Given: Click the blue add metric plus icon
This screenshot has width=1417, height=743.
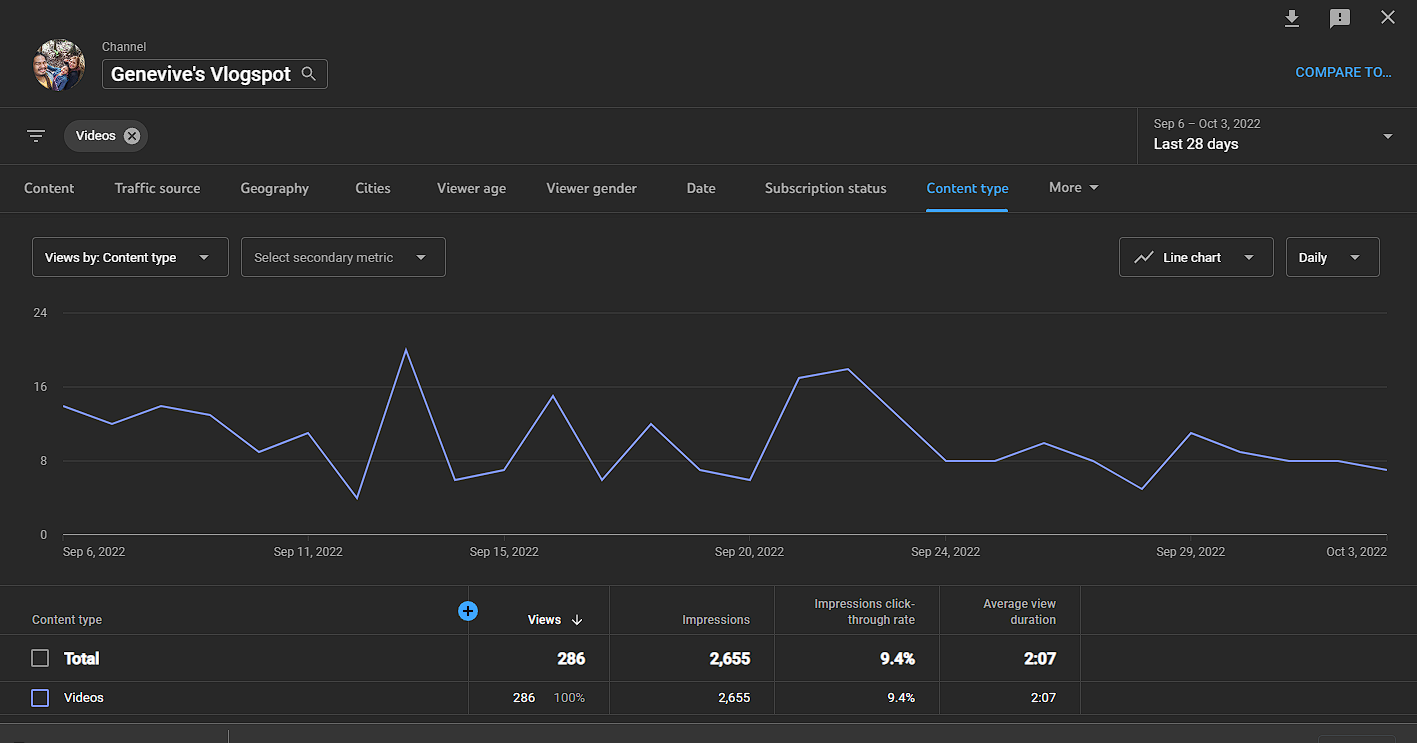Looking at the screenshot, I should click(x=467, y=610).
